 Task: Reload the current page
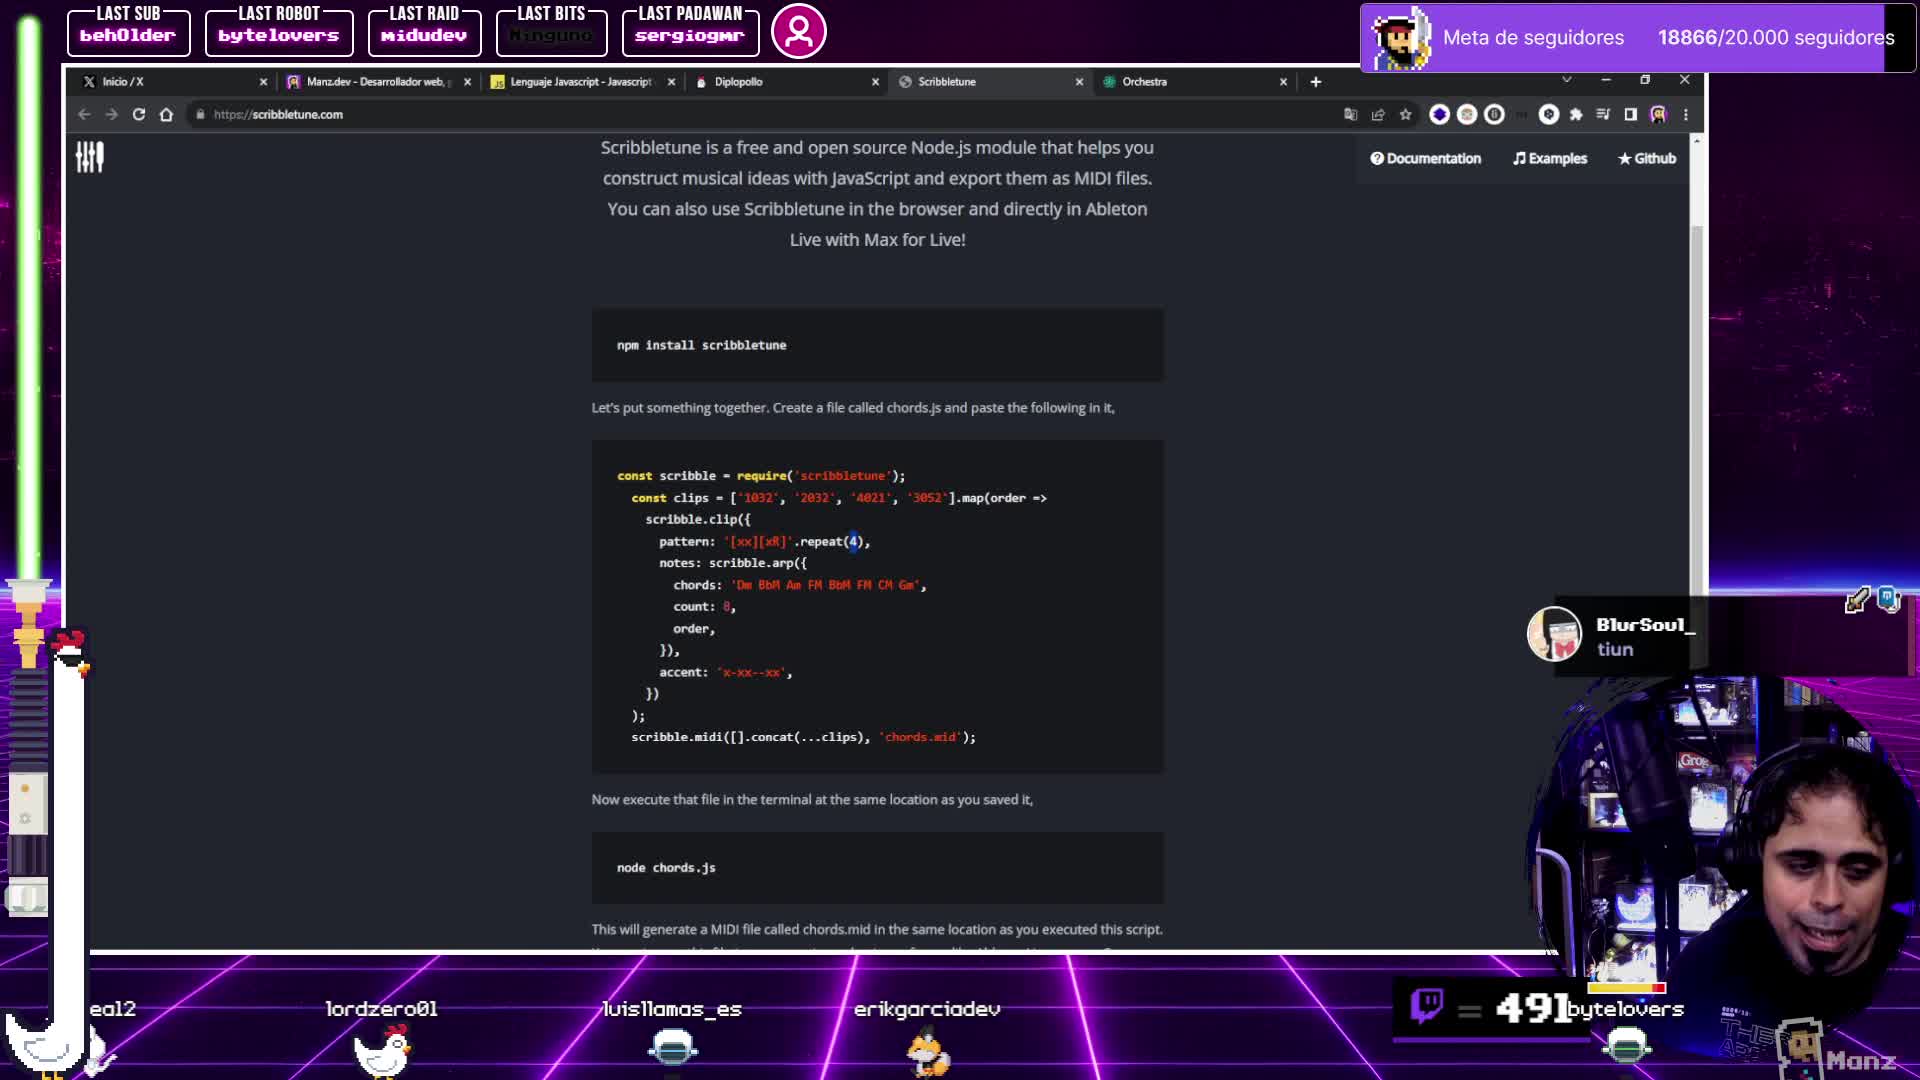point(139,114)
